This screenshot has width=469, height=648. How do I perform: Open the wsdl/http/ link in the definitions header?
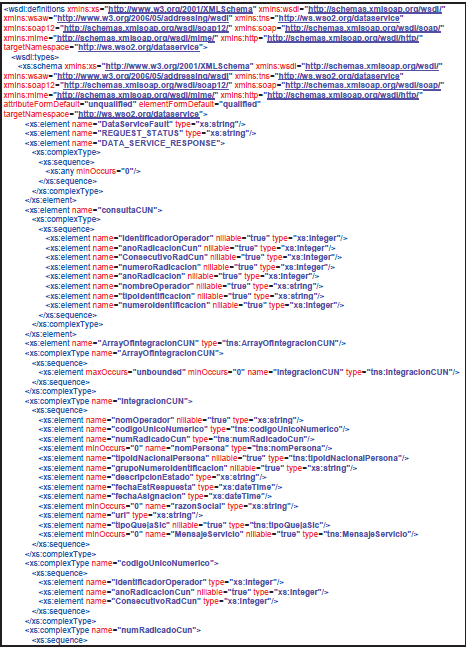coord(344,38)
